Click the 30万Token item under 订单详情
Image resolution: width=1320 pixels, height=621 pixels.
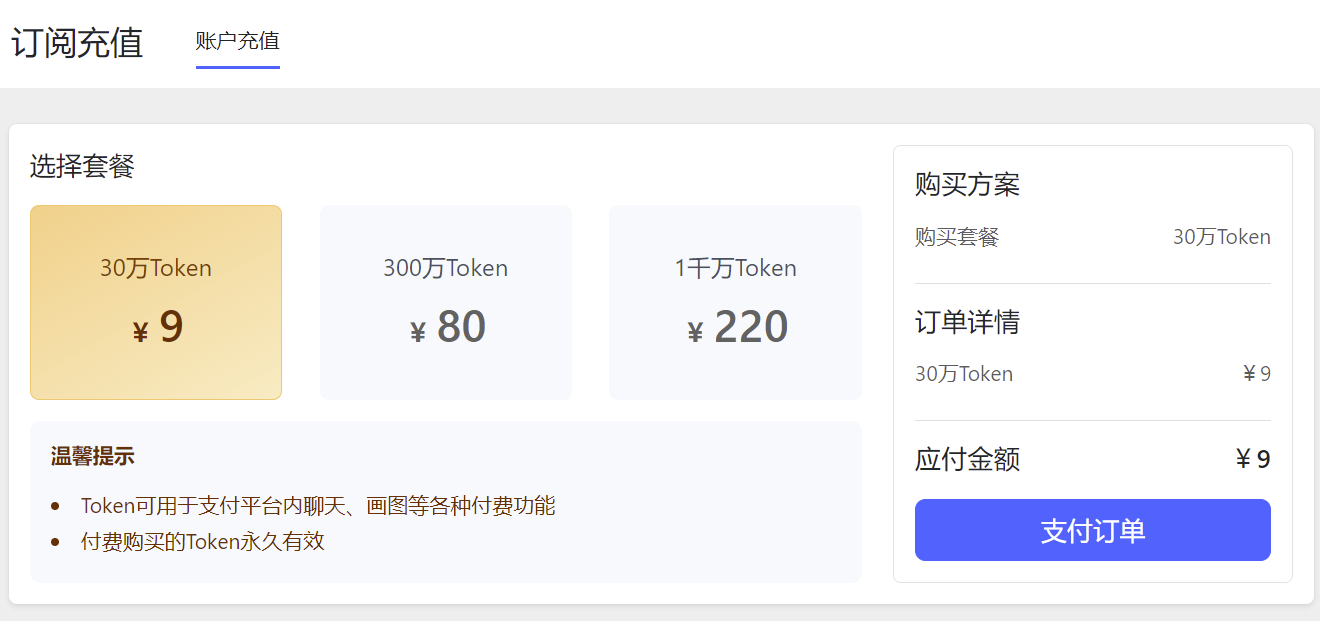click(x=964, y=374)
